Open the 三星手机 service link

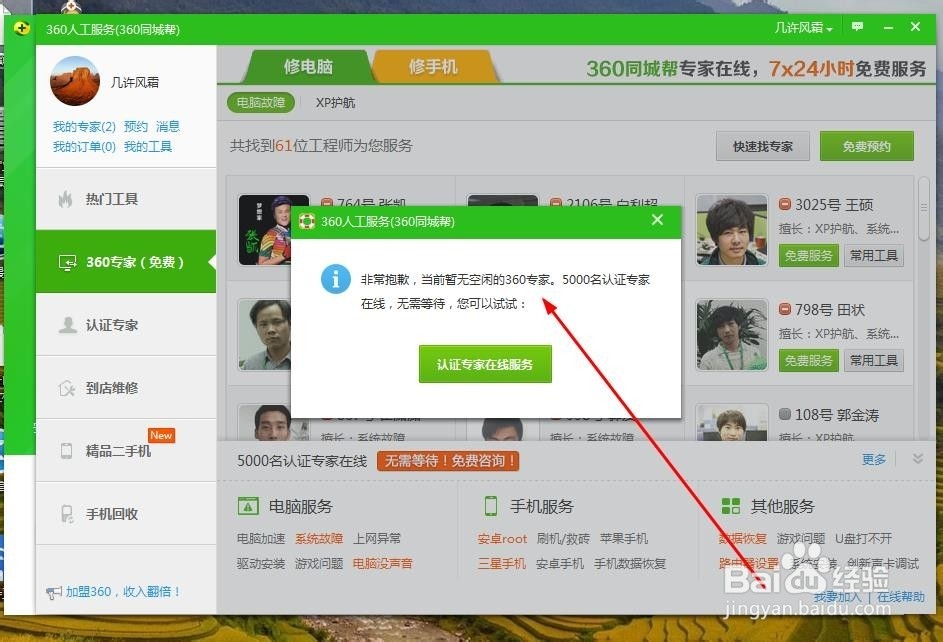tap(502, 564)
